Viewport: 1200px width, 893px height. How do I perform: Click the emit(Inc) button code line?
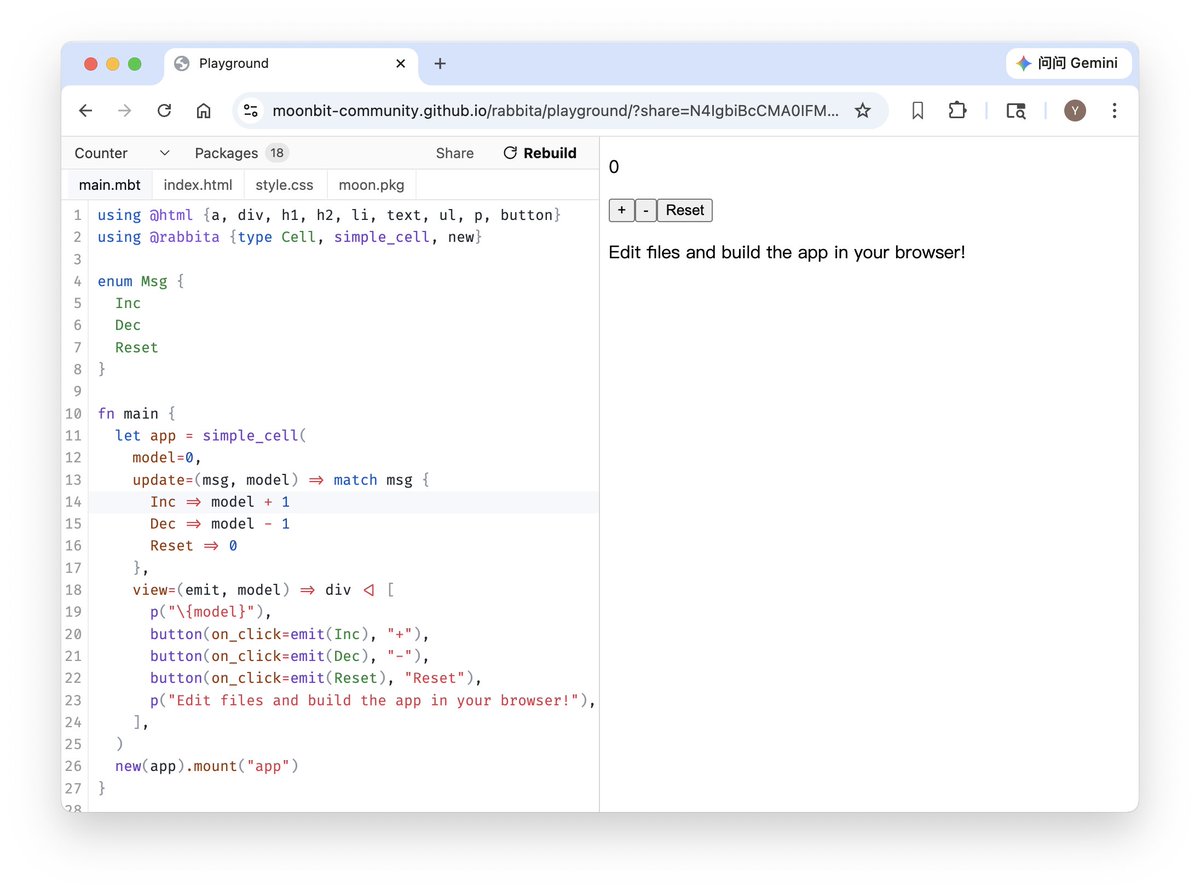point(290,634)
